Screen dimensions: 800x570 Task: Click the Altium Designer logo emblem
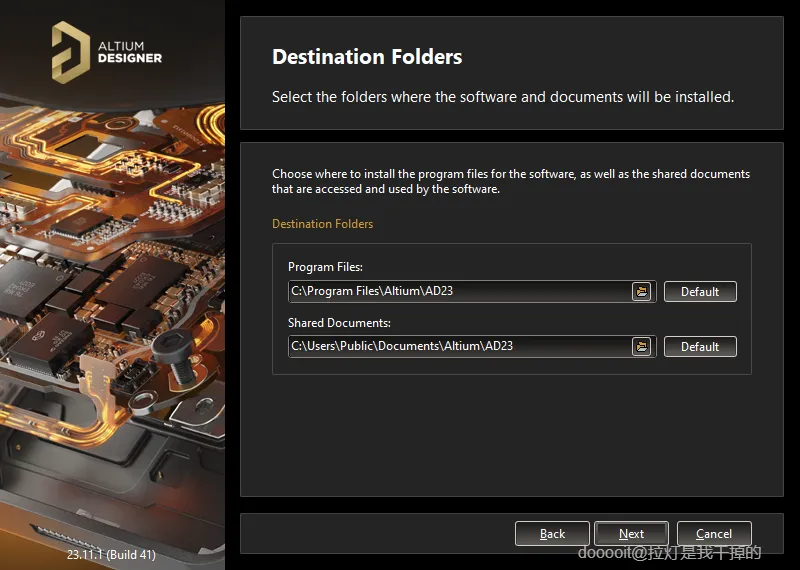(72, 51)
